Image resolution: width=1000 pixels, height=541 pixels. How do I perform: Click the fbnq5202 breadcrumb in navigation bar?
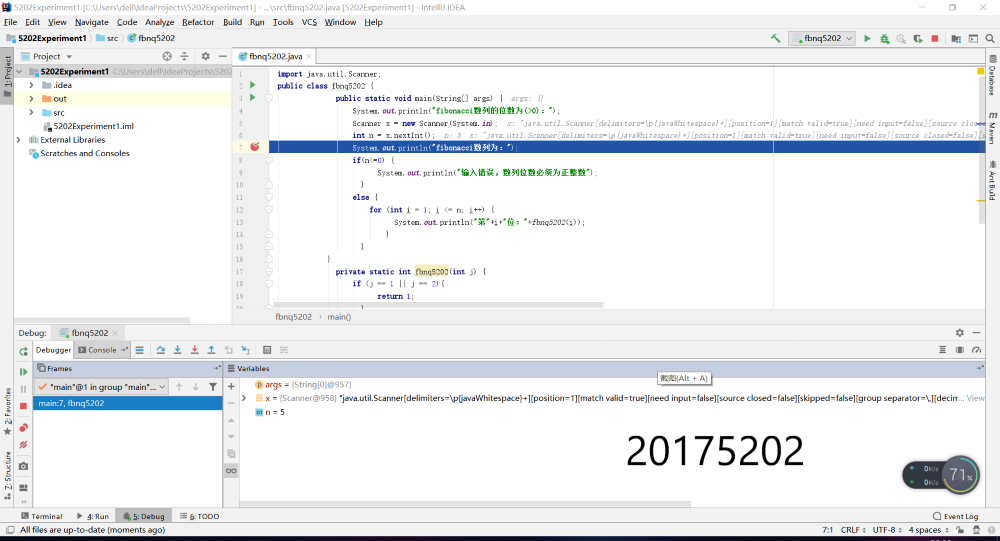click(x=151, y=38)
